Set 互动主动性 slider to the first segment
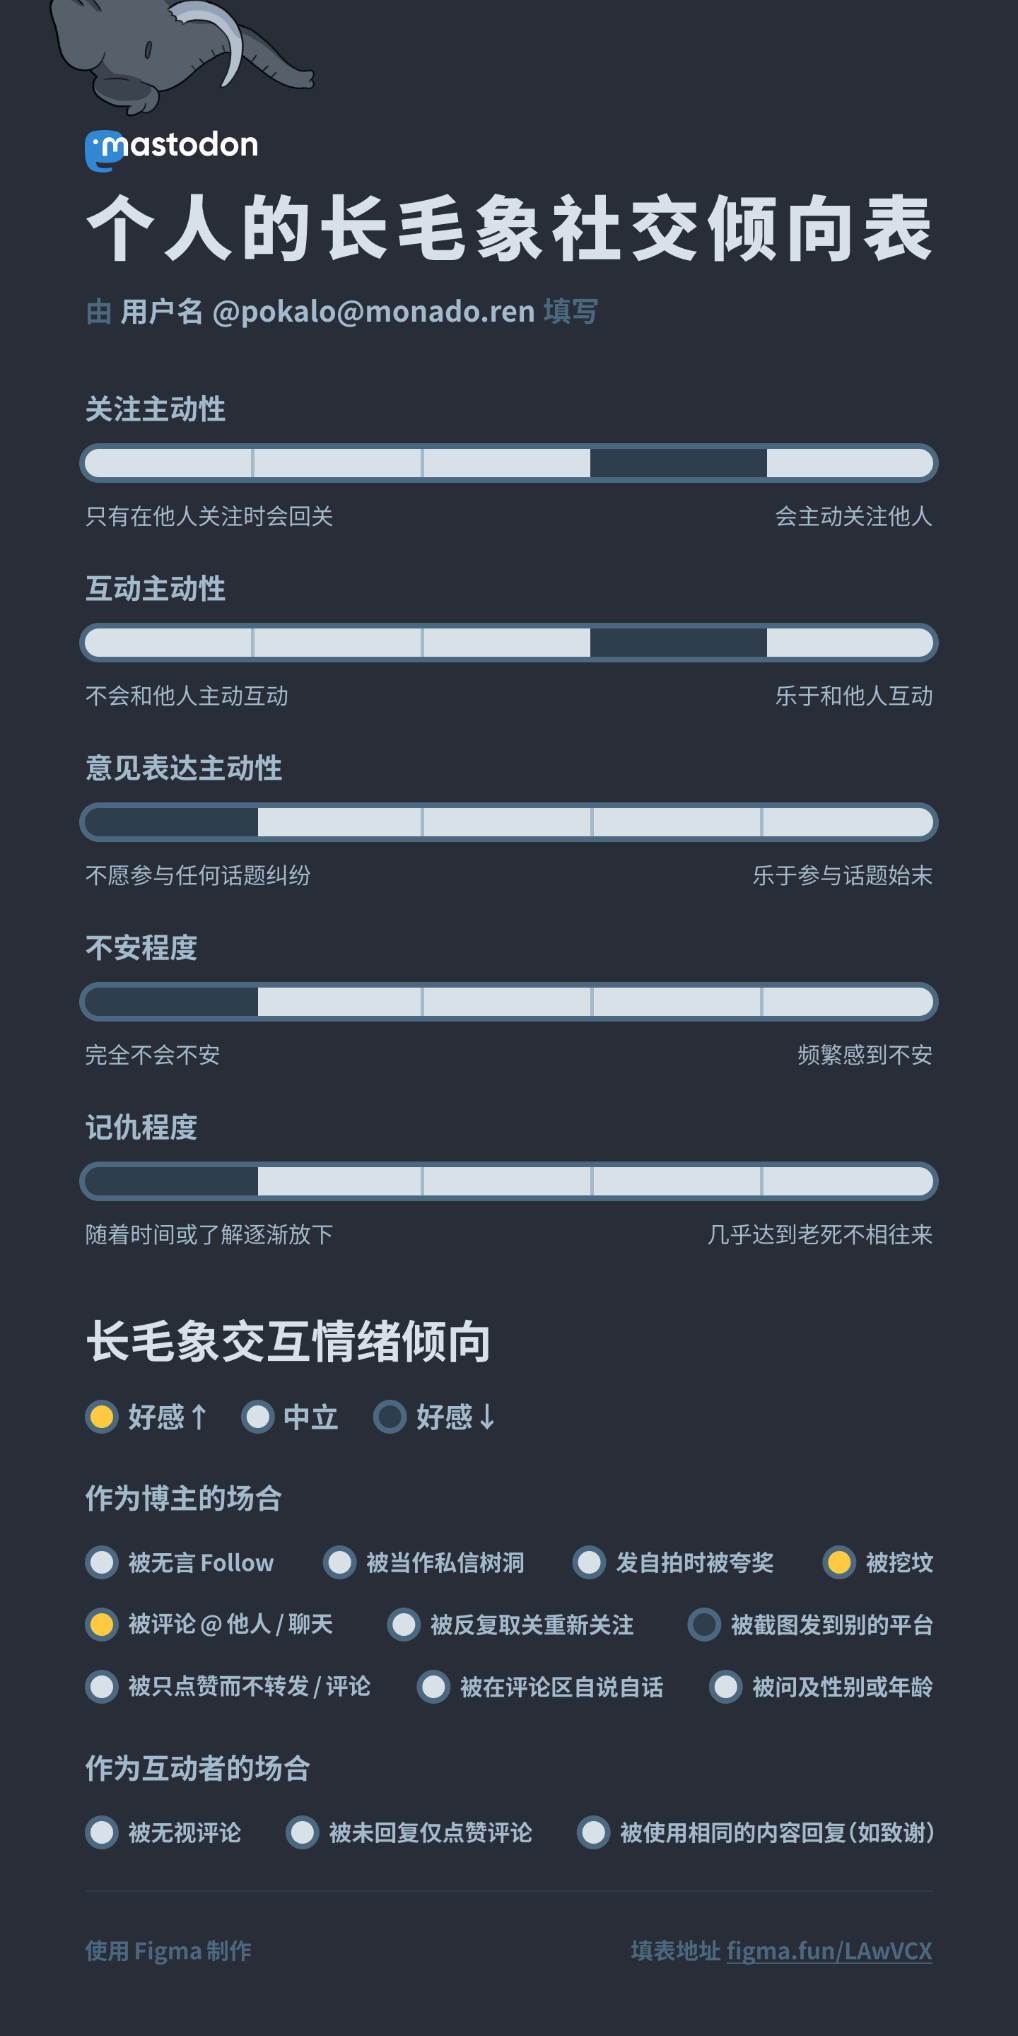 [170, 643]
